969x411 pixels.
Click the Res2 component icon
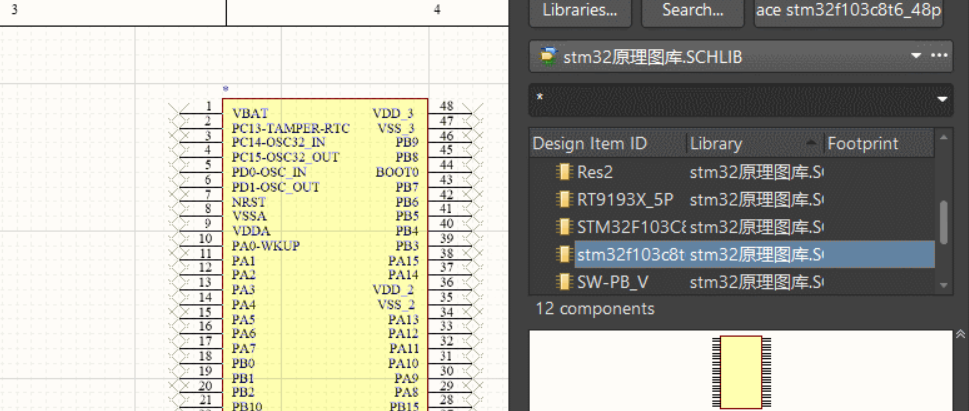click(563, 172)
